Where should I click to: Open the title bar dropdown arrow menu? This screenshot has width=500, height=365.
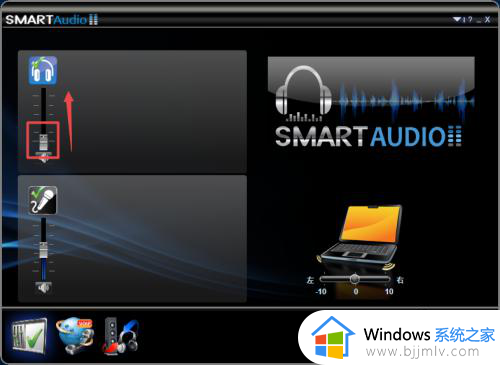pos(457,19)
